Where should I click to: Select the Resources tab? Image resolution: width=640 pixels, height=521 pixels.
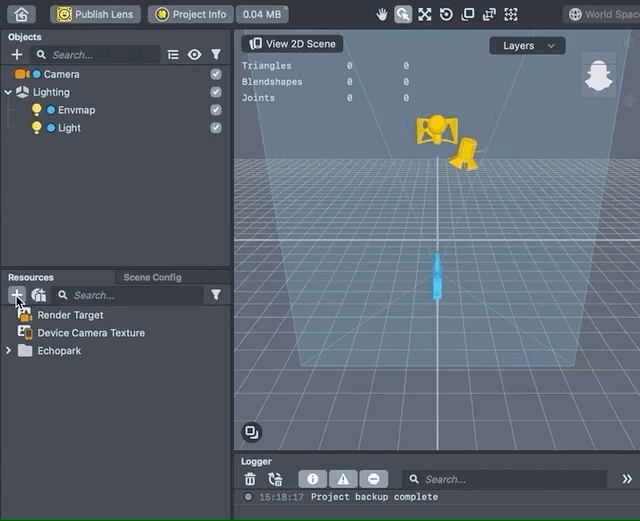pyautogui.click(x=31, y=277)
